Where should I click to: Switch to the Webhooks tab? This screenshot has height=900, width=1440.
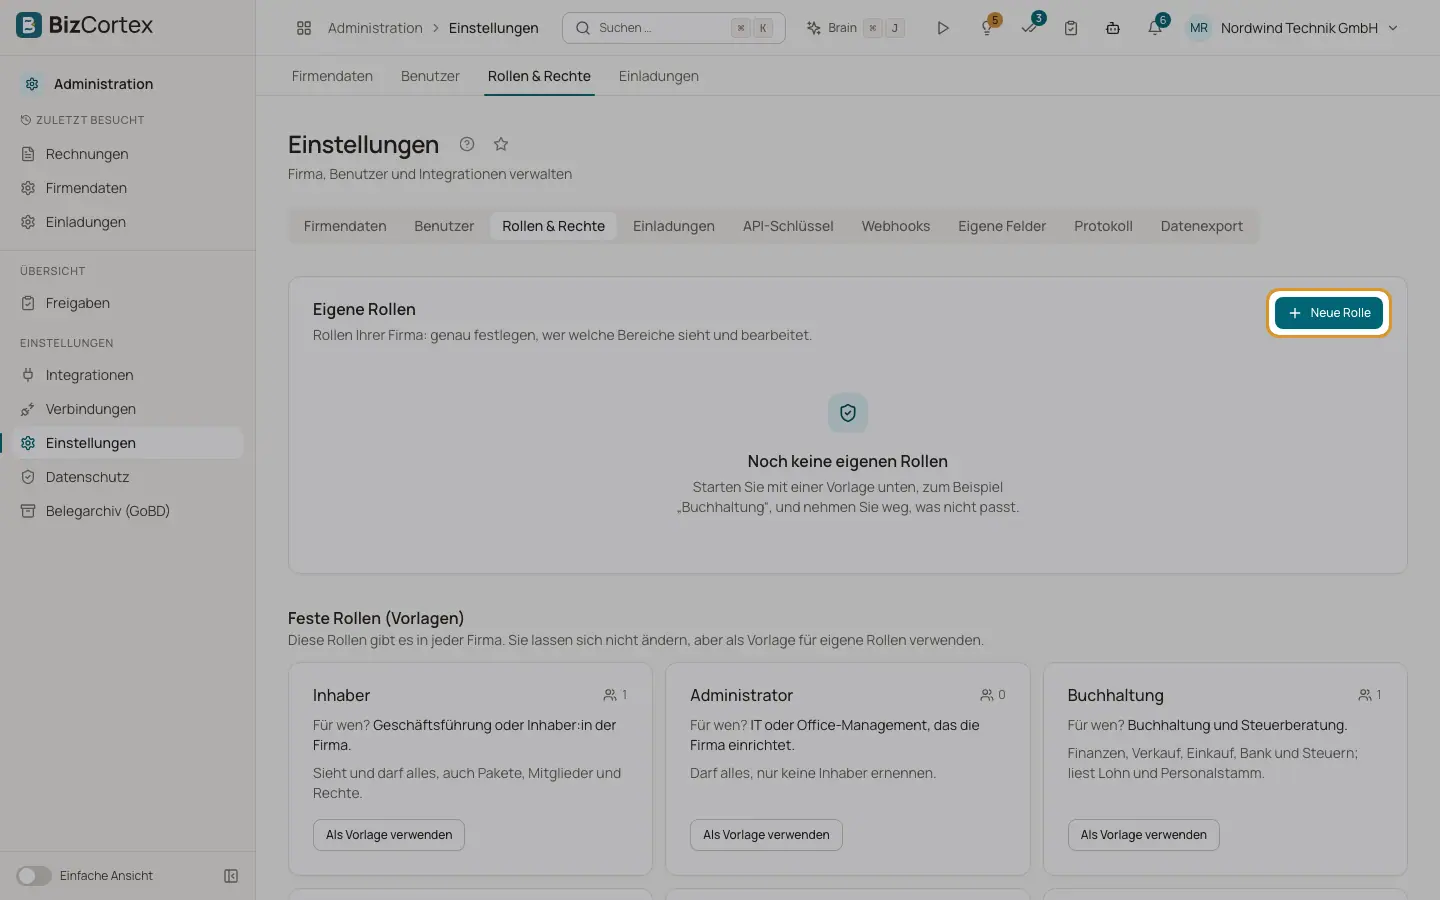896,226
